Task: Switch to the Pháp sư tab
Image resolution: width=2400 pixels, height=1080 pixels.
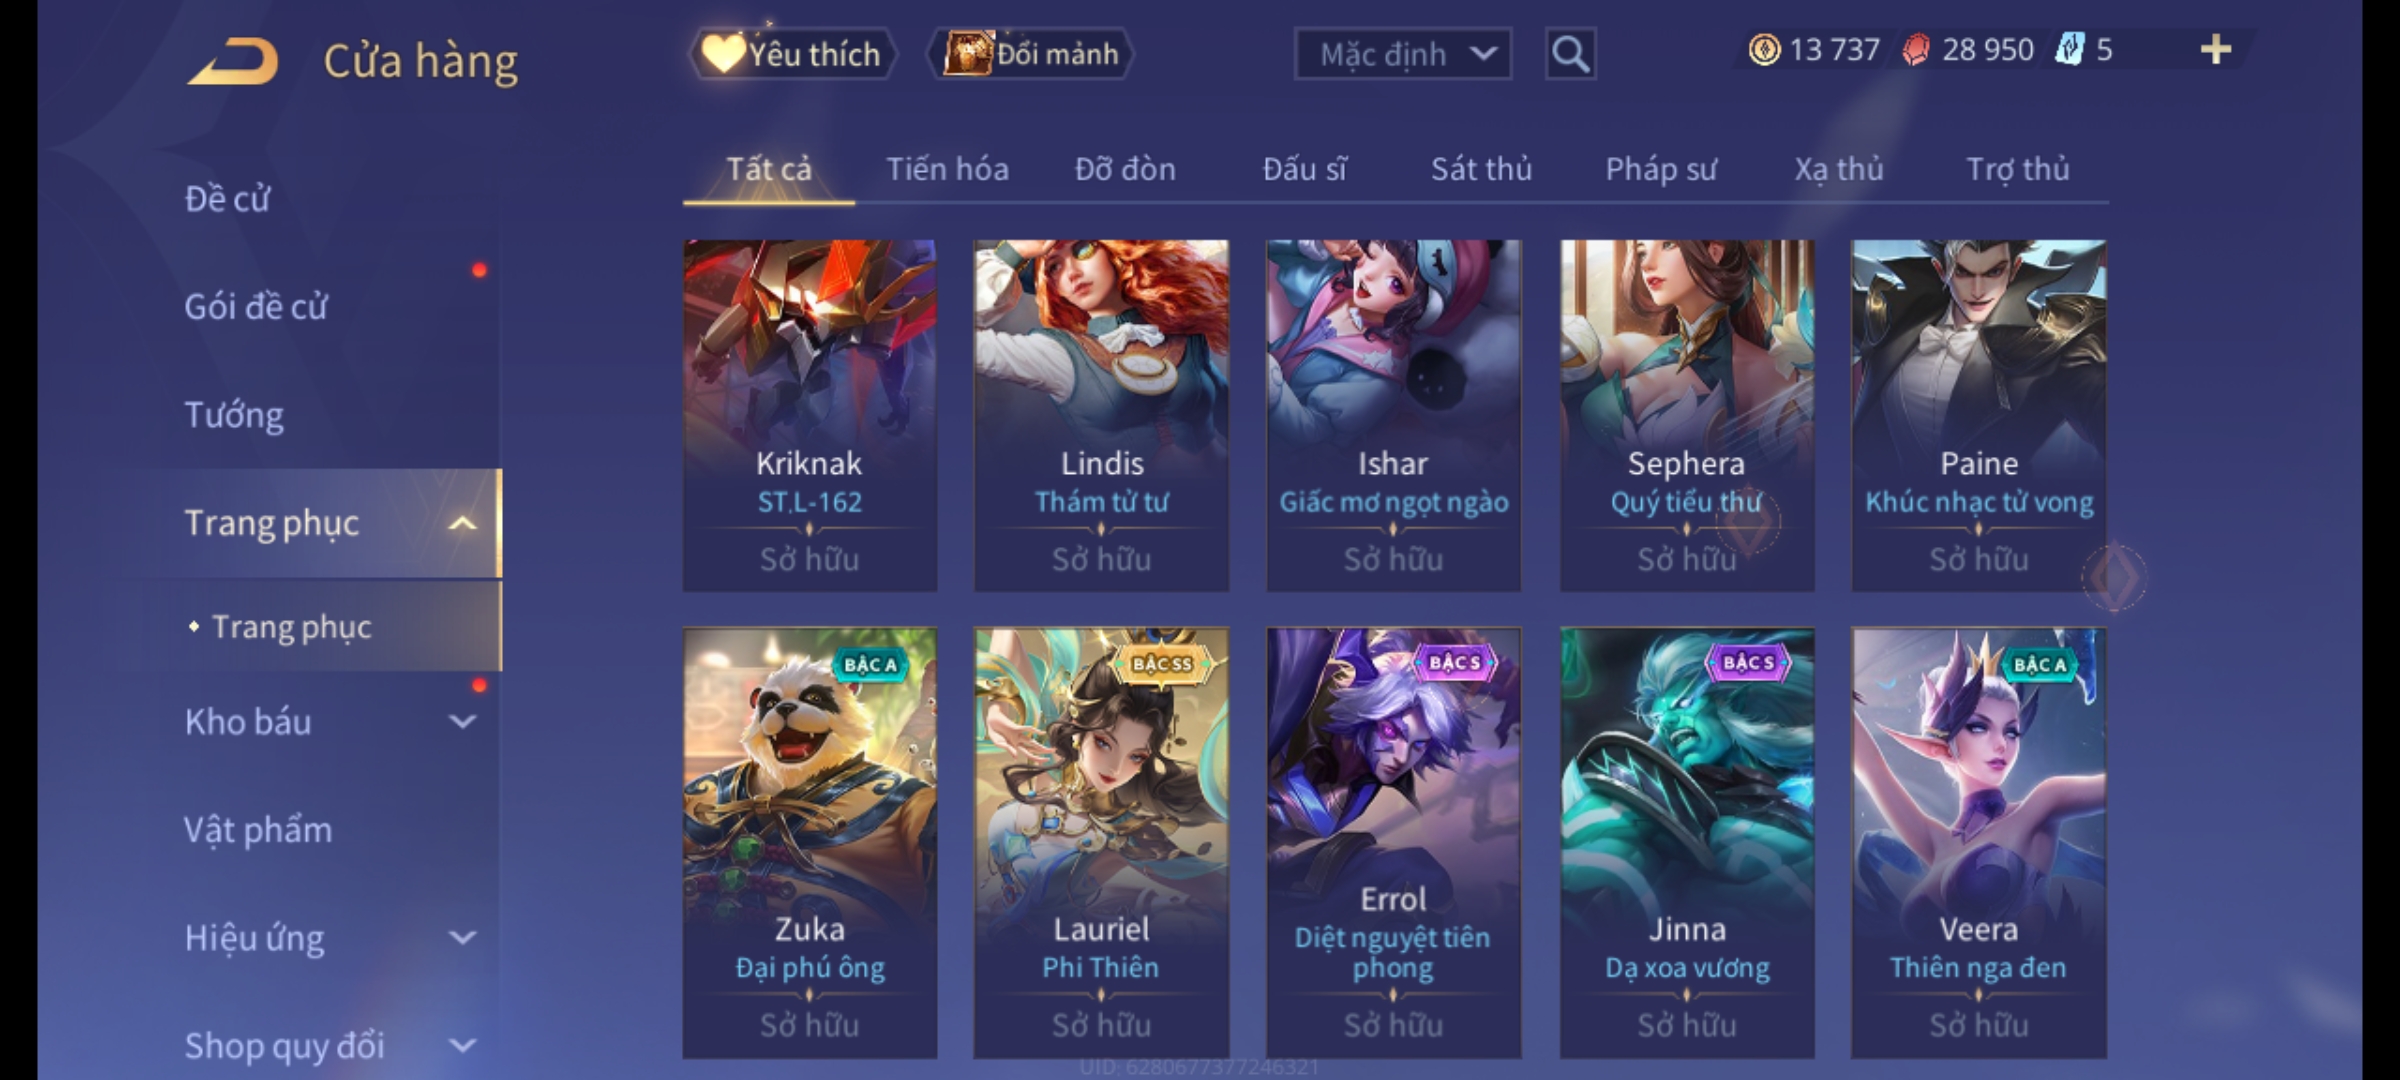Action: (1660, 169)
